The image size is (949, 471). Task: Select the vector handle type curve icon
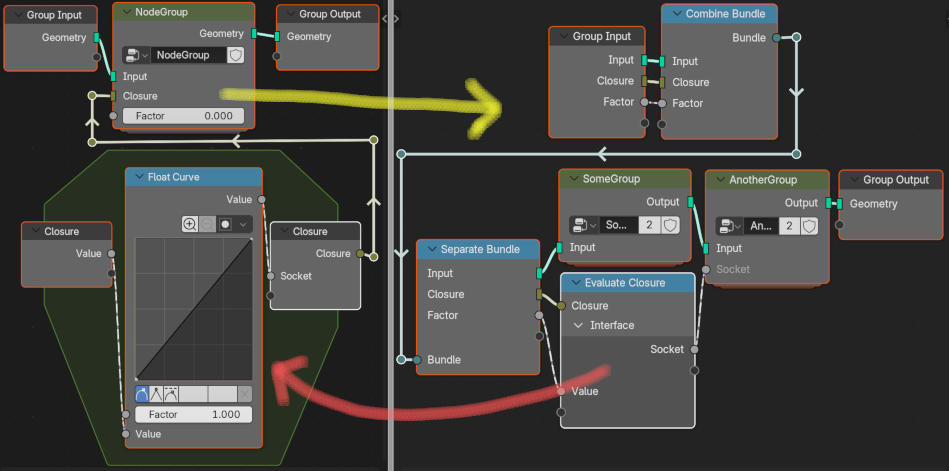158,394
